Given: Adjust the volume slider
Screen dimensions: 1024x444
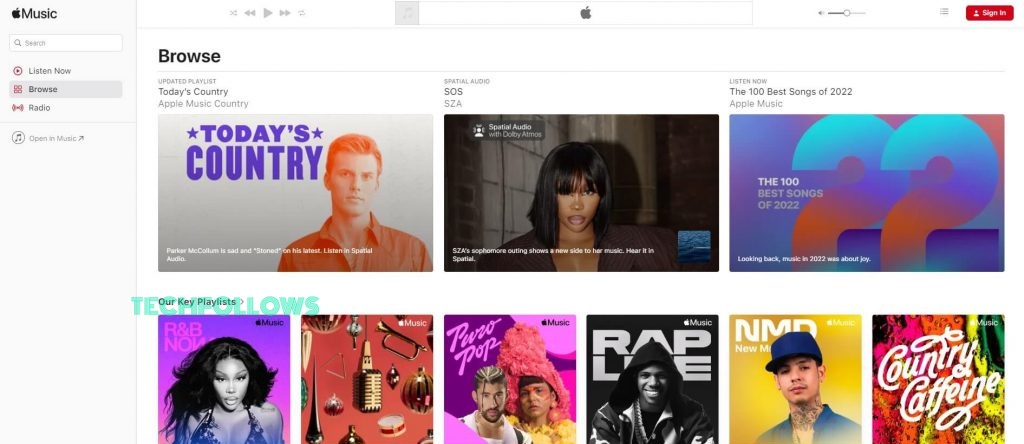Looking at the screenshot, I should [846, 13].
